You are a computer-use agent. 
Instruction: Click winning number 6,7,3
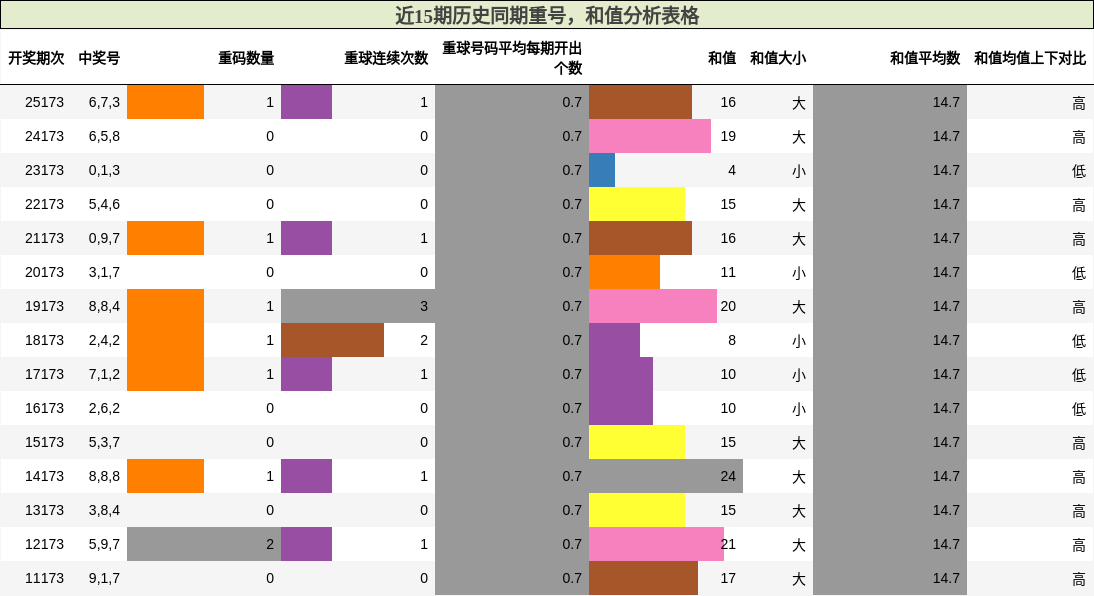tap(104, 103)
